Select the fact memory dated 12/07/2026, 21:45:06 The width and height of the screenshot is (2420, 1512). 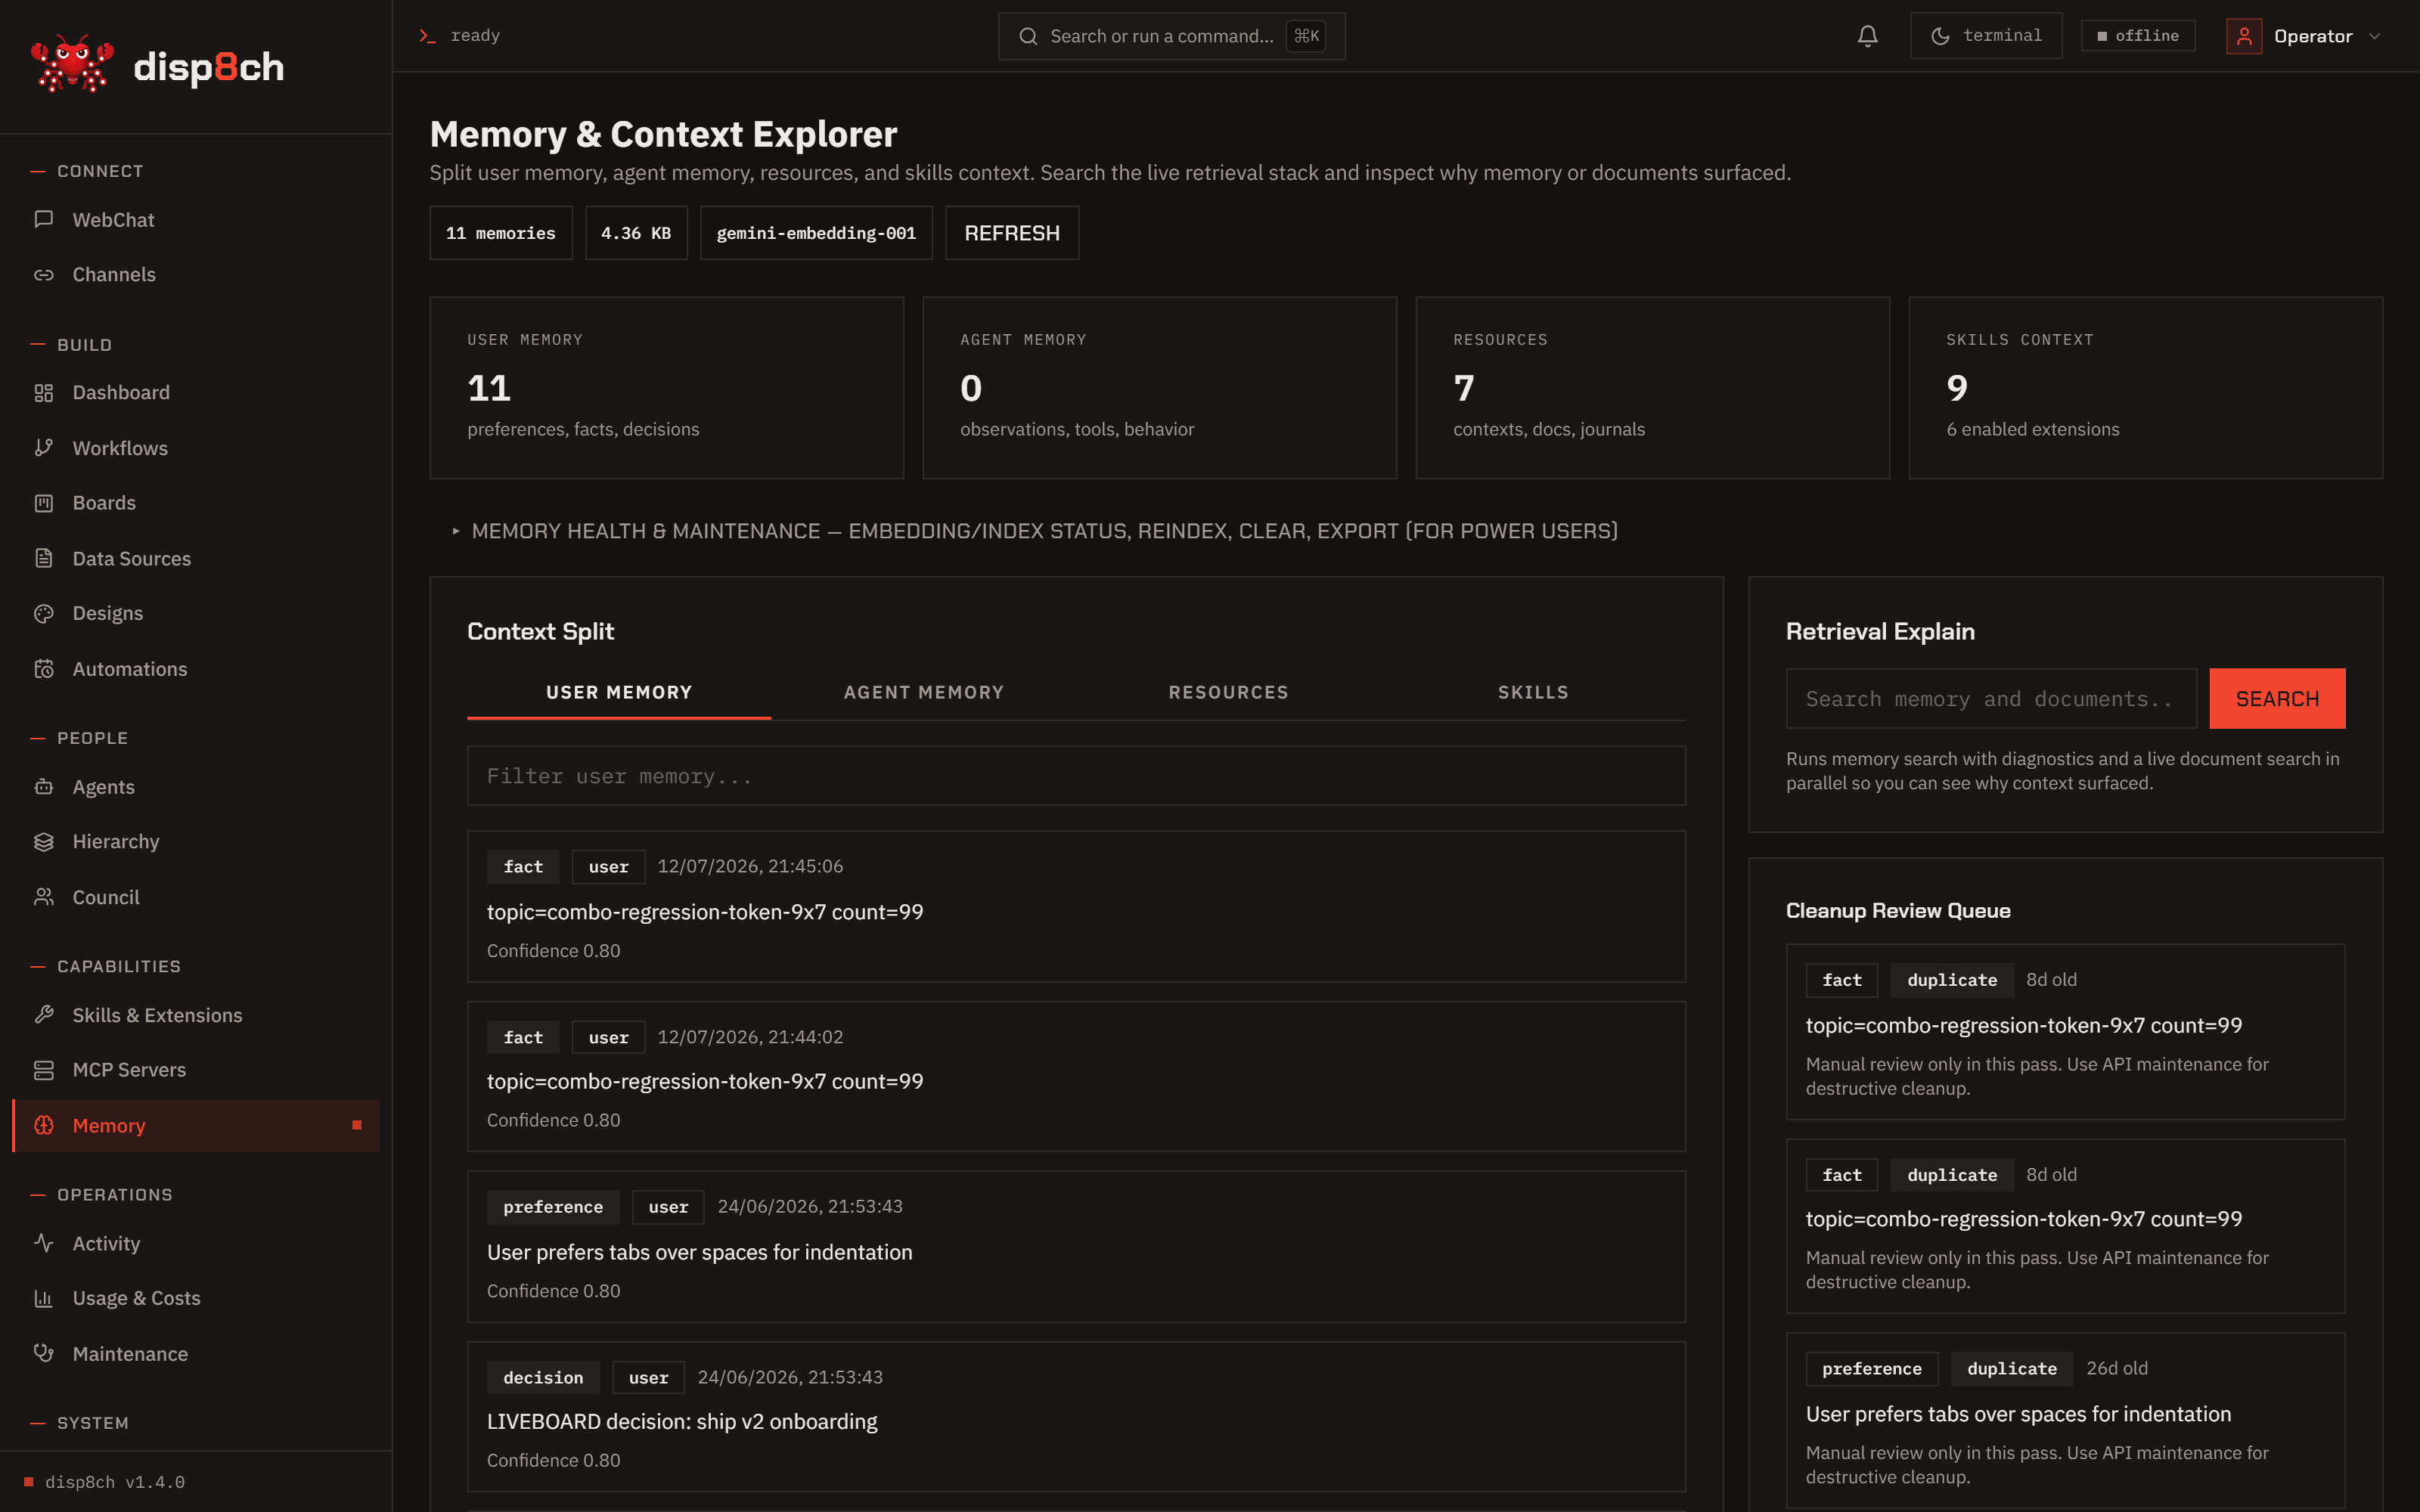tap(1076, 906)
